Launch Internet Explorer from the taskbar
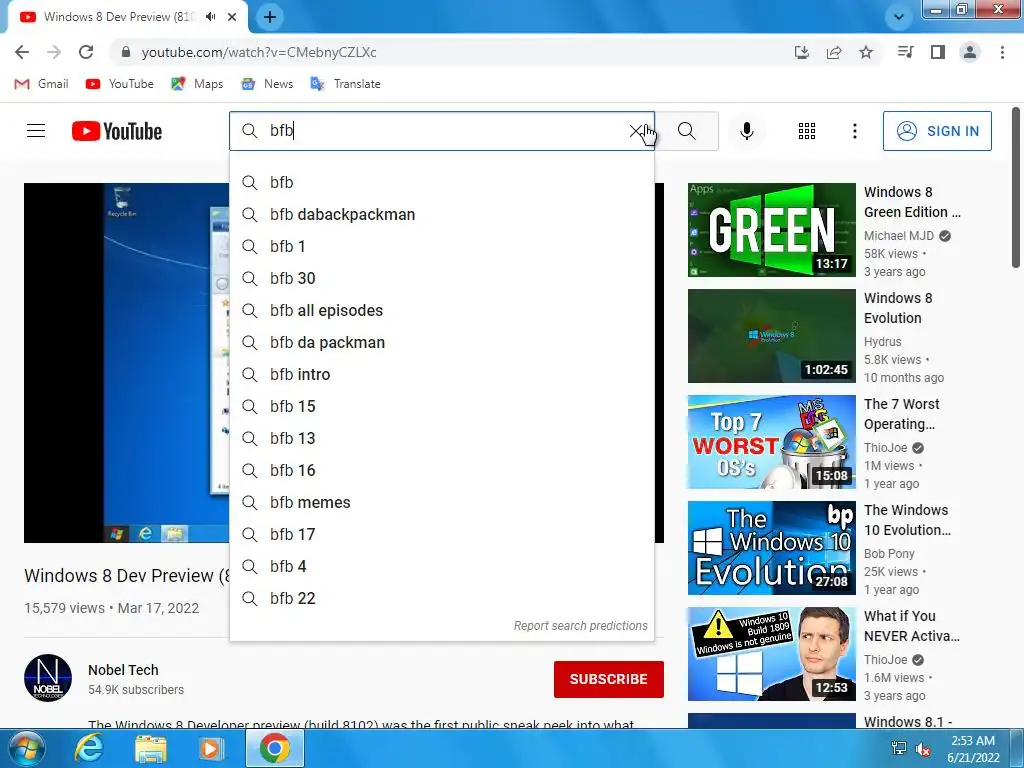The width and height of the screenshot is (1024, 768). tap(89, 748)
